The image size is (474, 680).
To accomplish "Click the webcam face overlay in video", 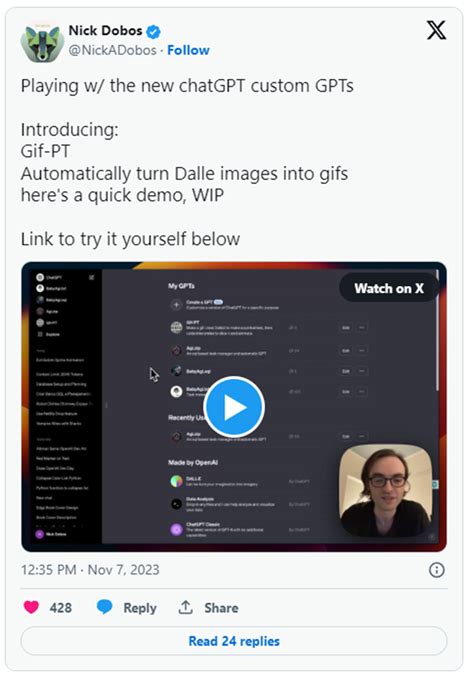I will click(x=386, y=489).
